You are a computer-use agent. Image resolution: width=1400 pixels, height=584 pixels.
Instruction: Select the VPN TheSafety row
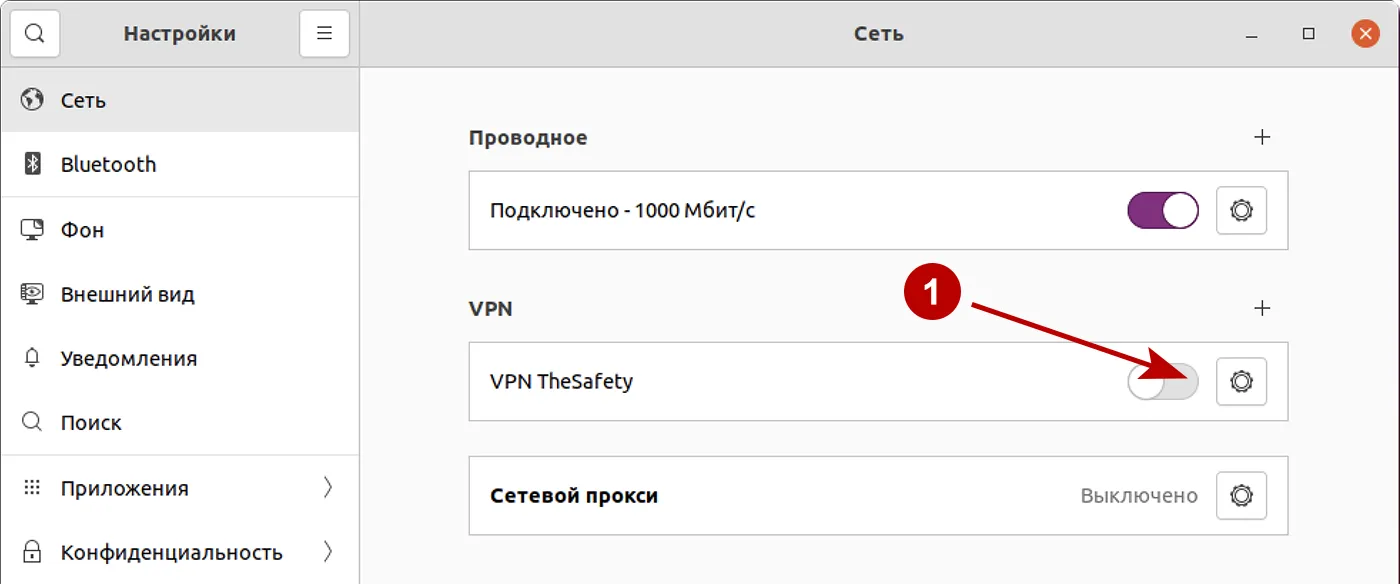coord(700,381)
